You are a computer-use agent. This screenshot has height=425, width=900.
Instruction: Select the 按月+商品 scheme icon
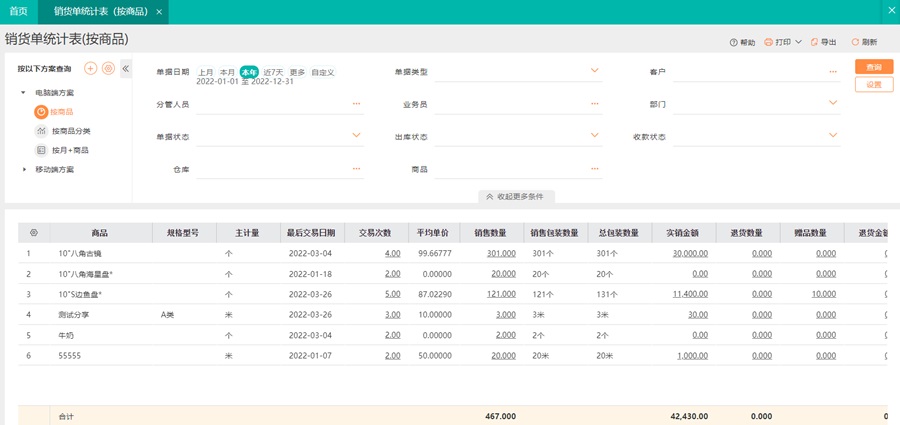41,150
